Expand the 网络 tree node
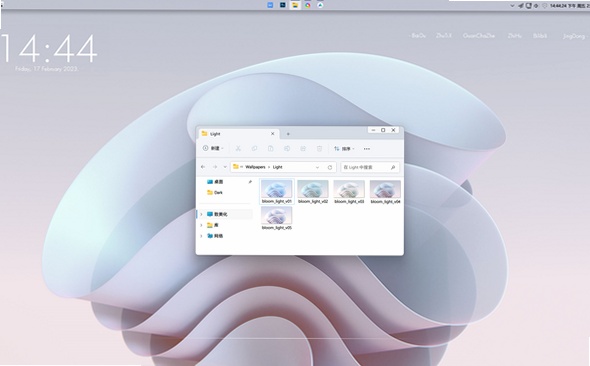The height and width of the screenshot is (366, 590). 201,236
